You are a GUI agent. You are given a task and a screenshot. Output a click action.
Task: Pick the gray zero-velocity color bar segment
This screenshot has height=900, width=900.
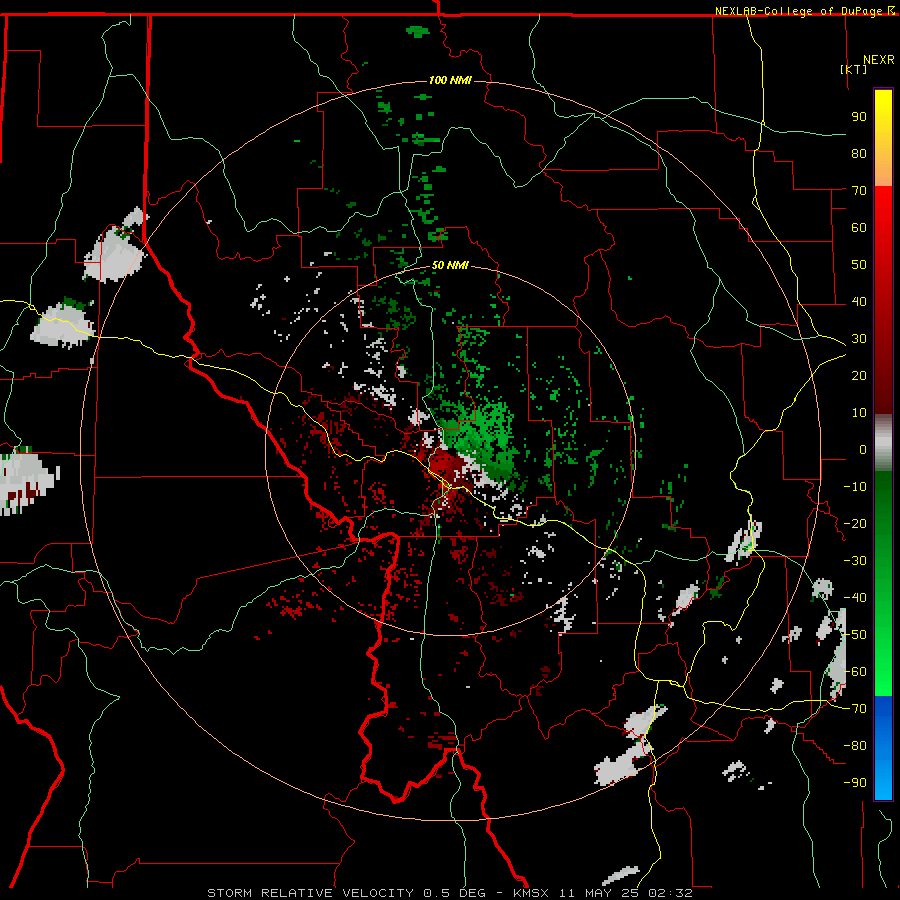point(883,443)
